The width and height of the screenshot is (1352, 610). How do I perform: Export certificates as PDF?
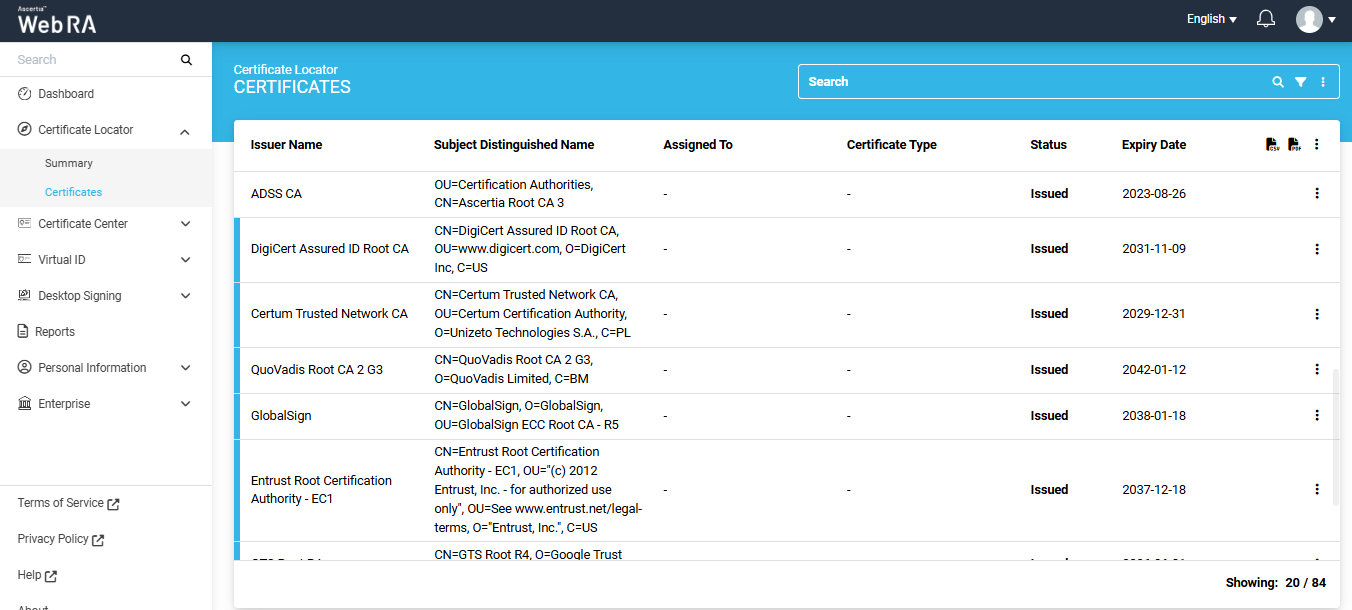tap(1294, 145)
